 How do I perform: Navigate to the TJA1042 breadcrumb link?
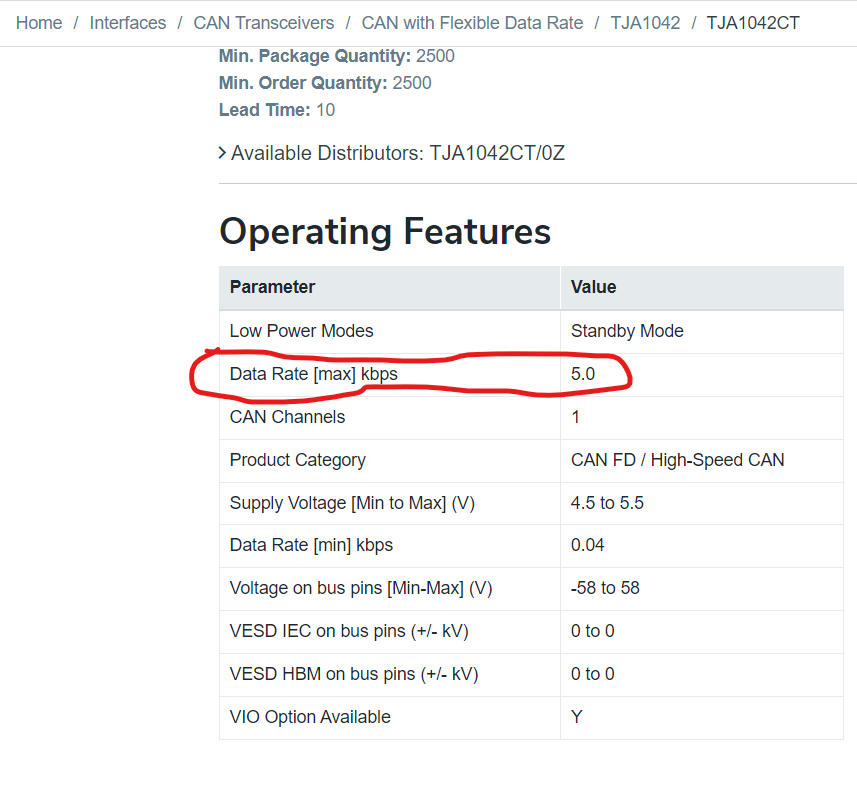(644, 22)
